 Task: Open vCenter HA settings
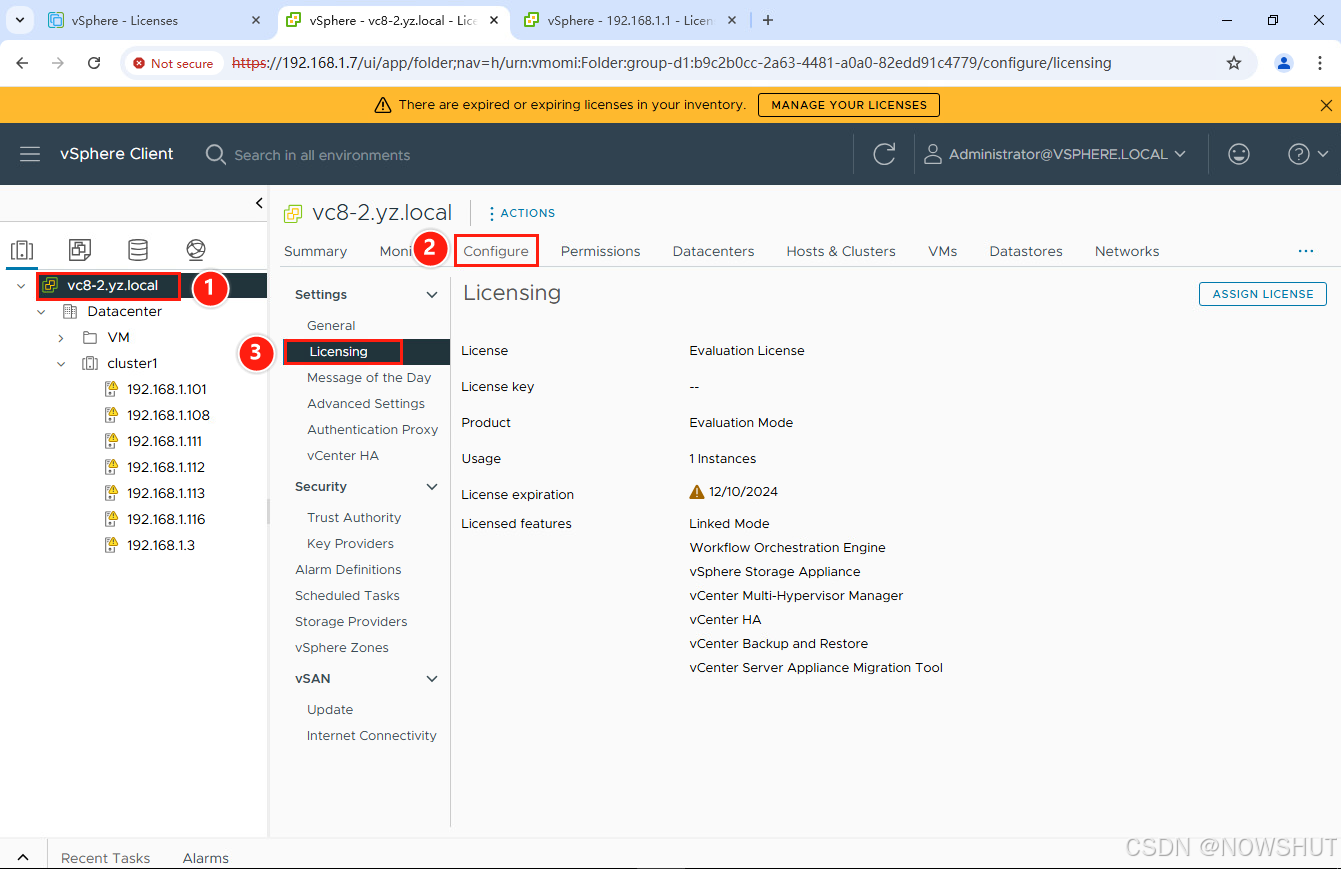point(343,456)
